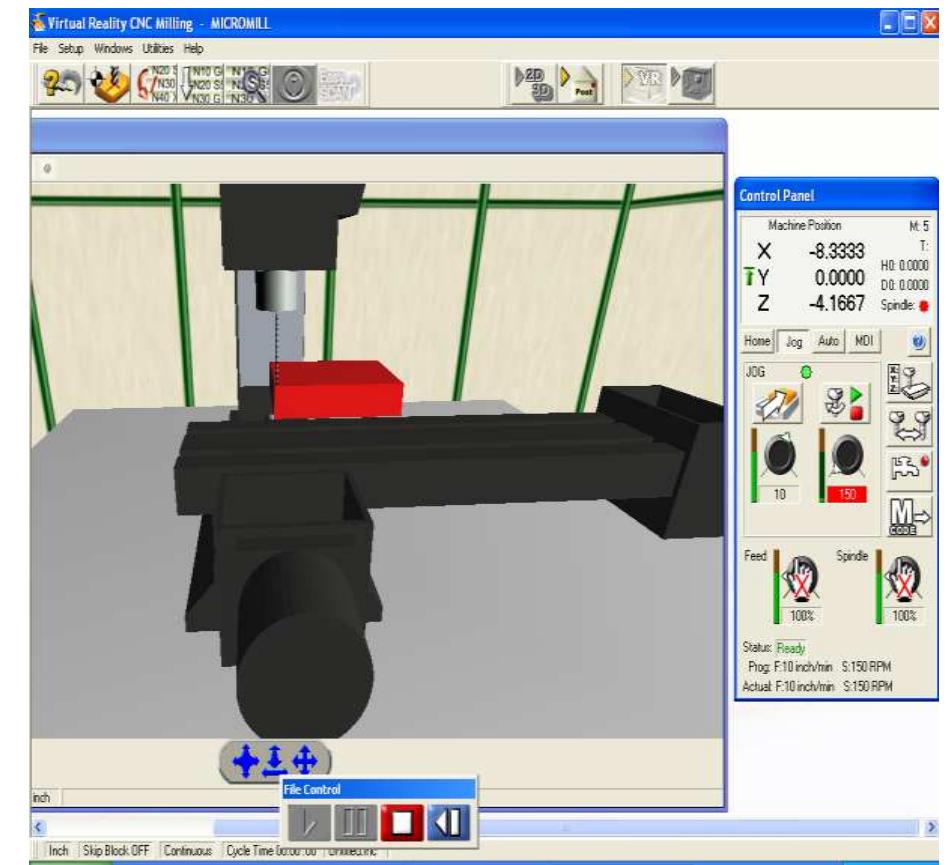Click the jog spindle speed dial
This screenshot has width=949, height=865.
[x=847, y=455]
